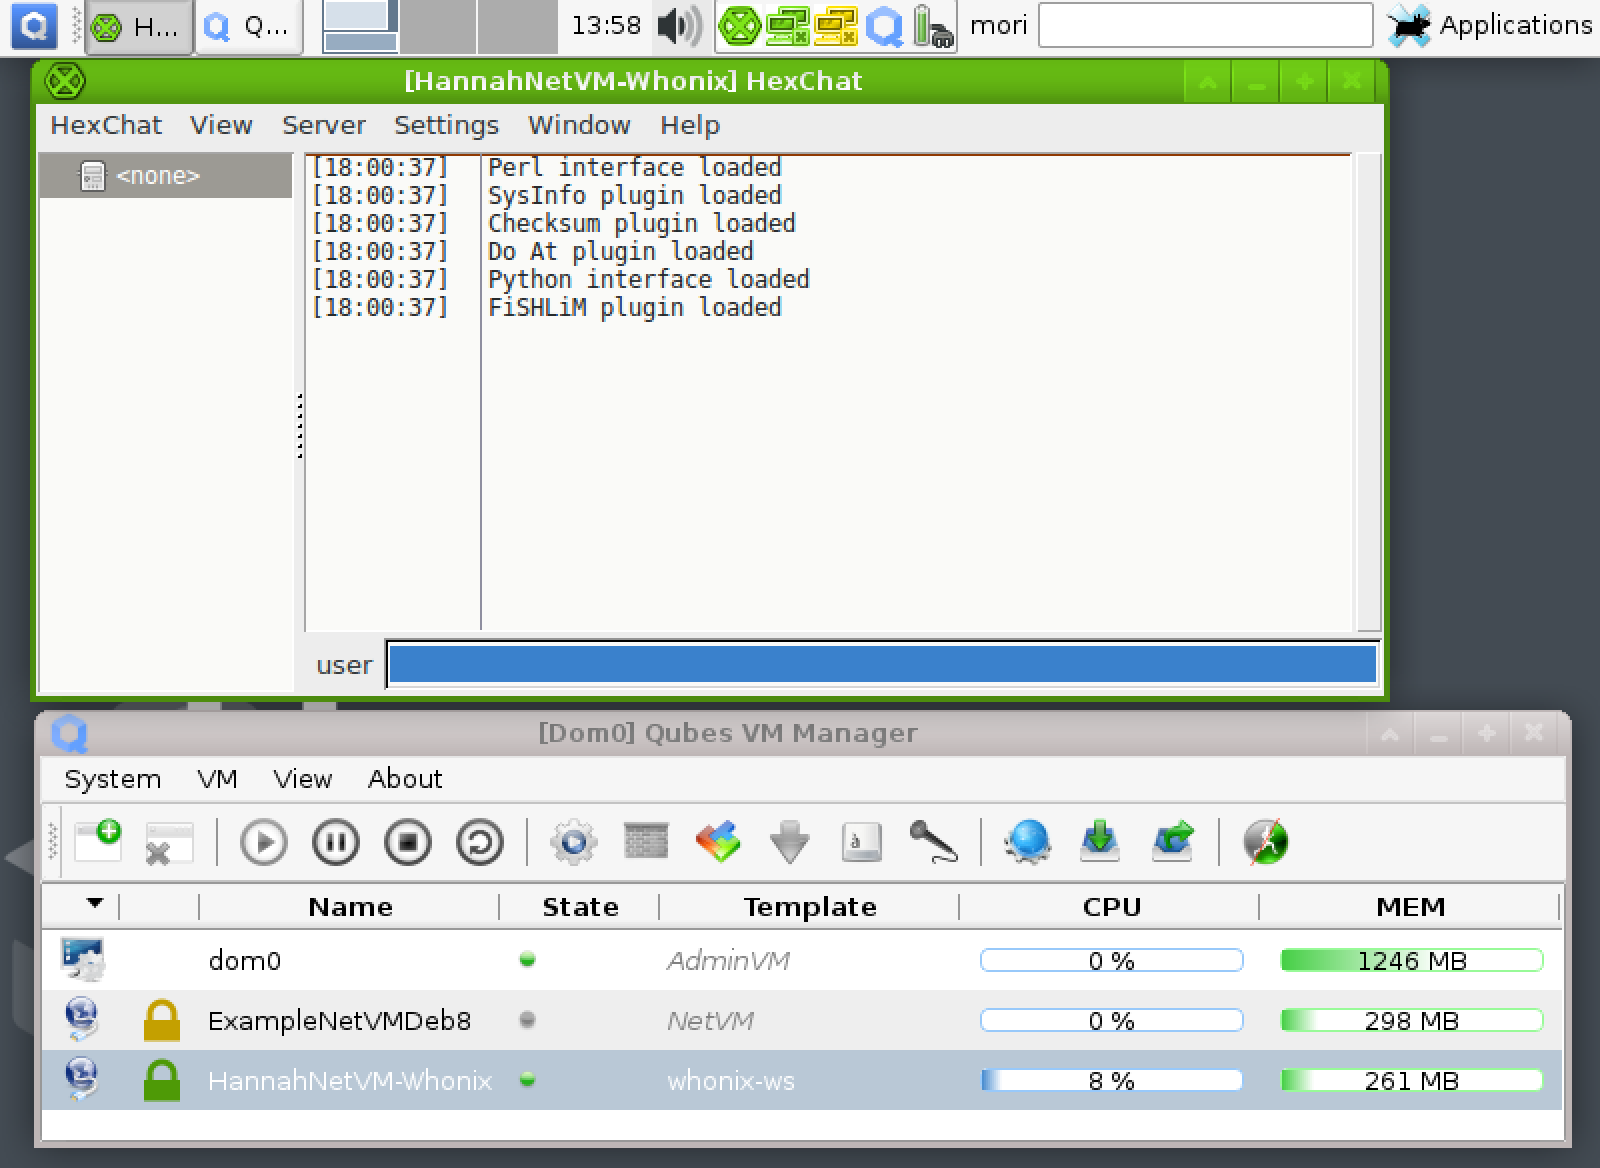Sort VM list by CPU column

1111,907
